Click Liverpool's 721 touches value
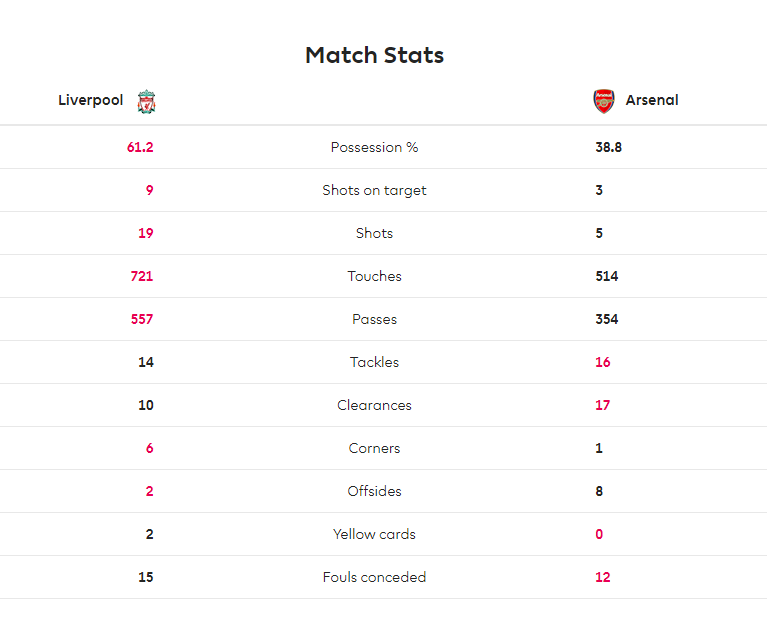Image resolution: width=767 pixels, height=621 pixels. (x=142, y=276)
